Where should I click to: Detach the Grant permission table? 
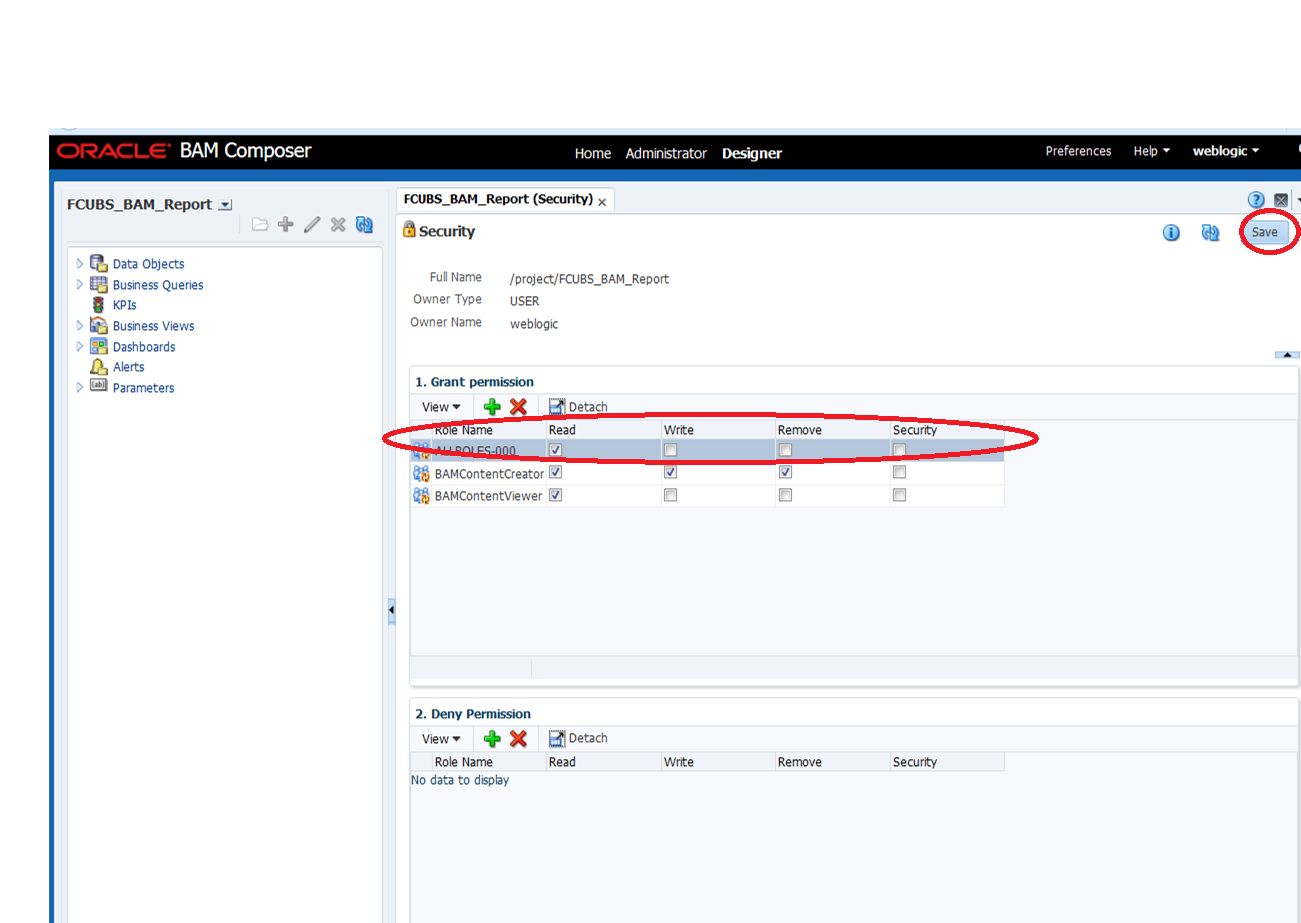[578, 407]
